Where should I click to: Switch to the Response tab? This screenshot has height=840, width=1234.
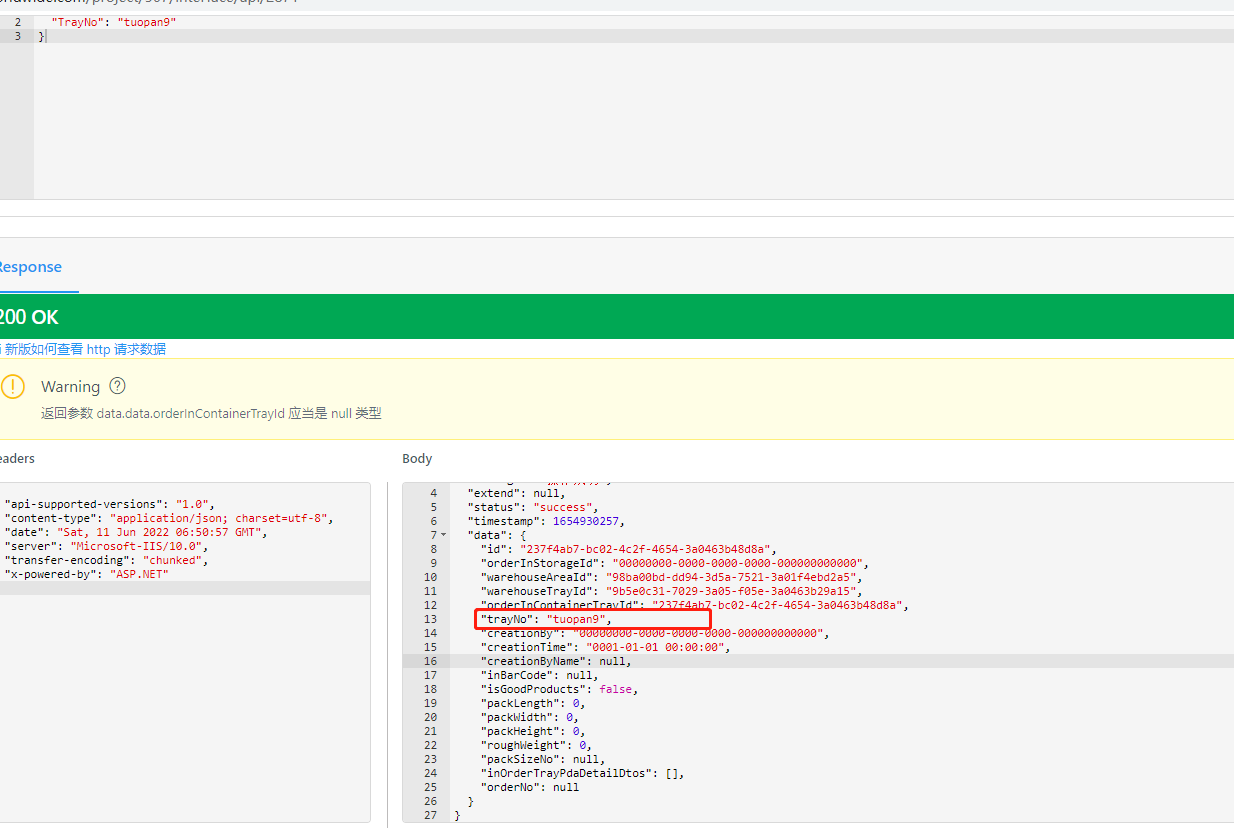pos(29,267)
